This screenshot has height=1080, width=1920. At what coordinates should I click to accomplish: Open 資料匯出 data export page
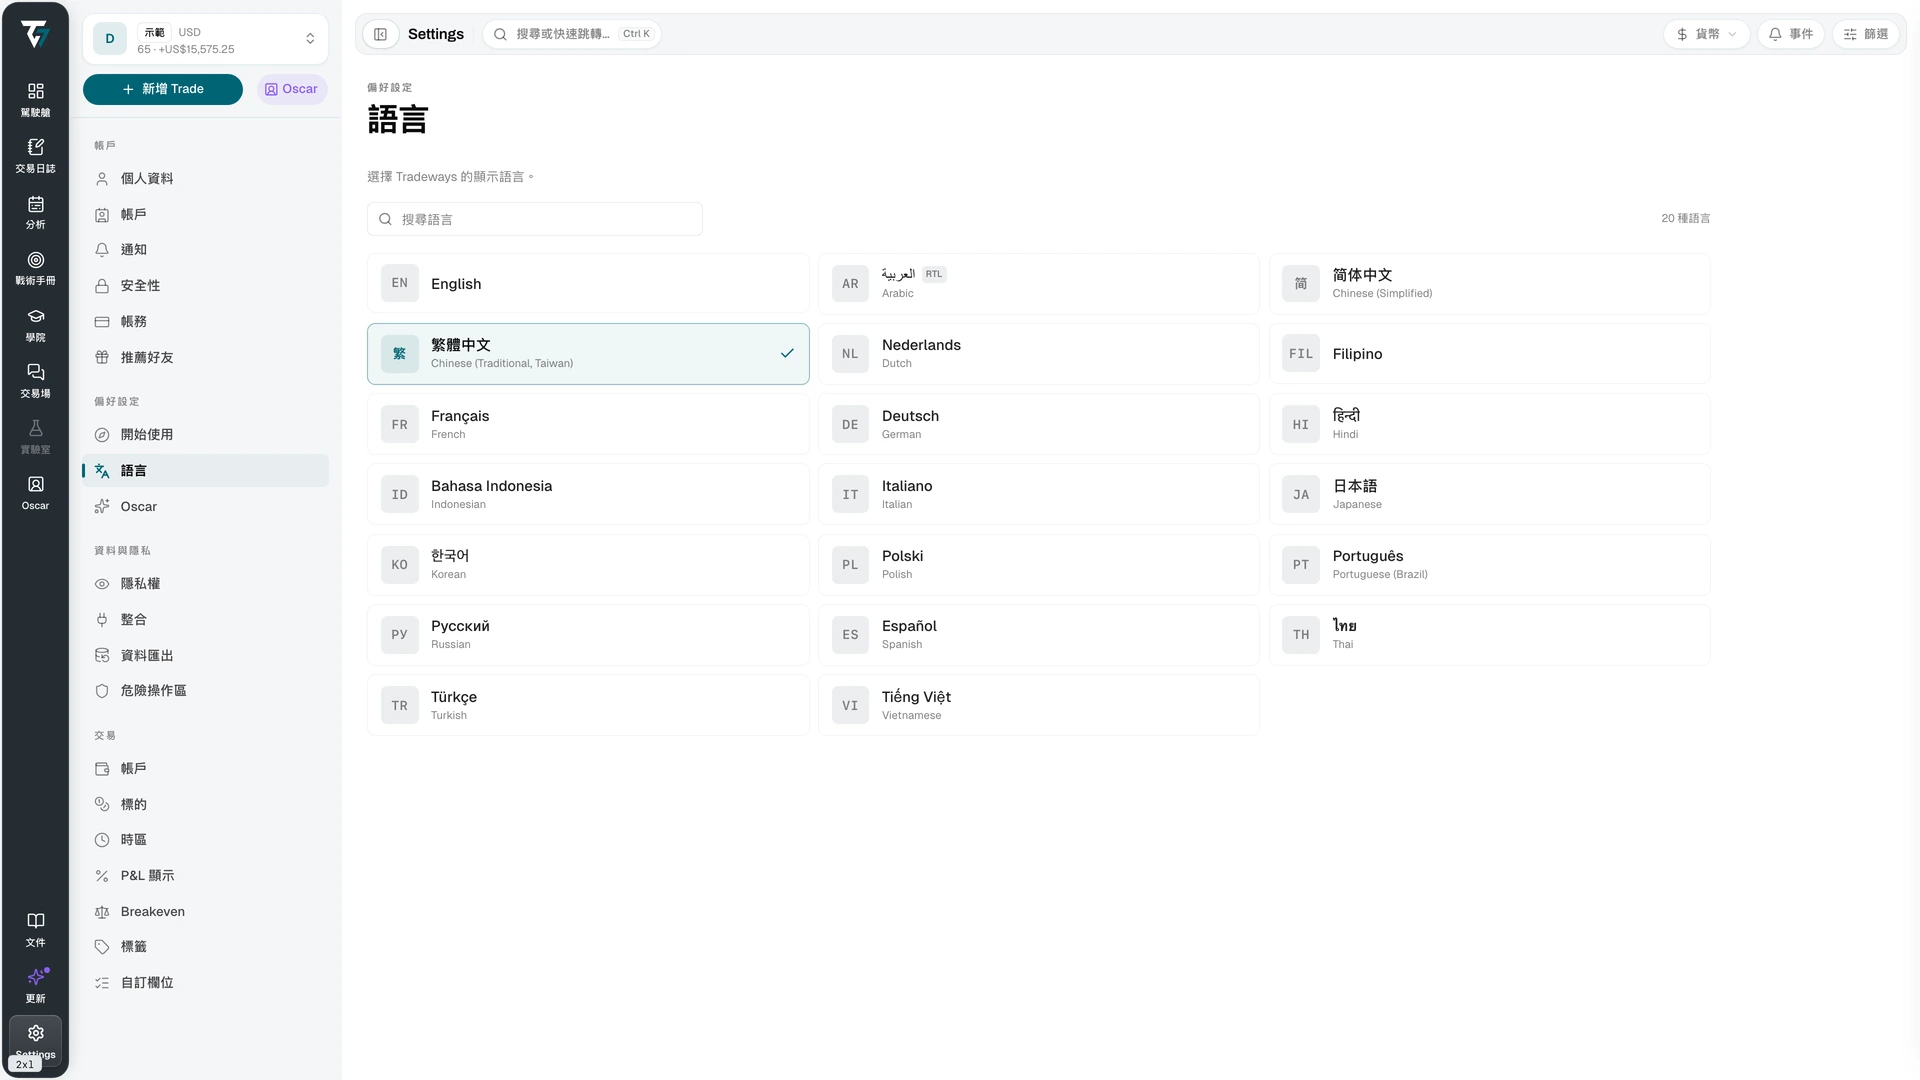pos(205,656)
